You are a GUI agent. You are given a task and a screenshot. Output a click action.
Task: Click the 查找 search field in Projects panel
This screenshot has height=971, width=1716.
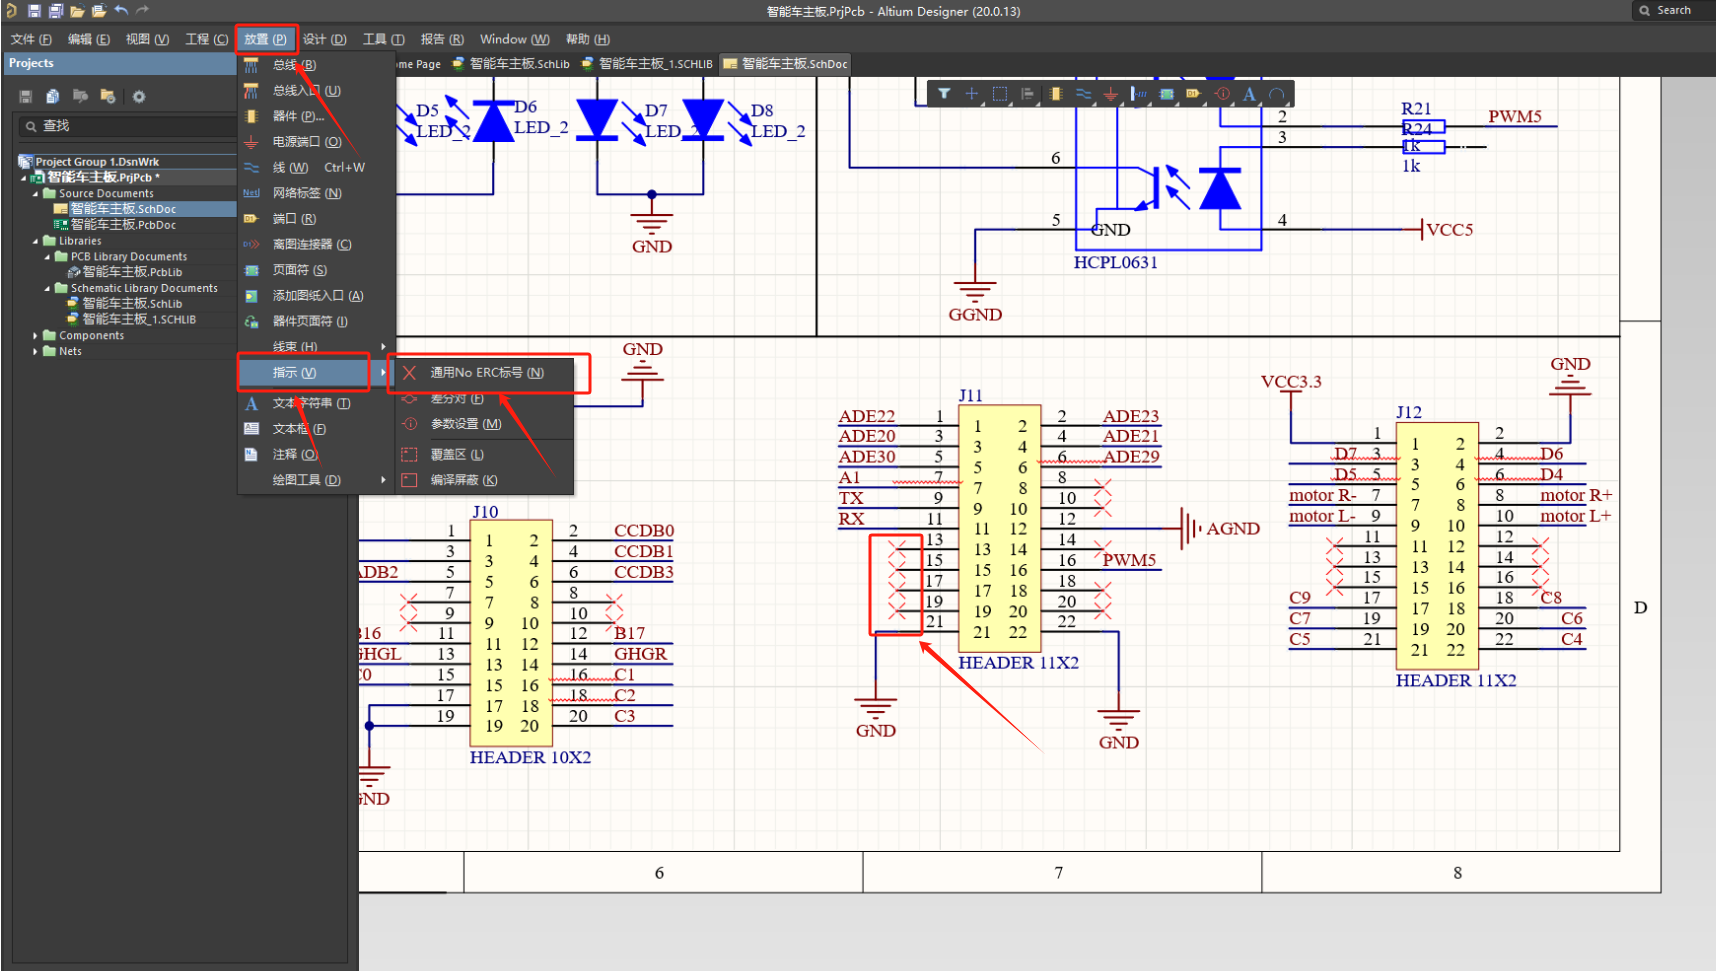(127, 126)
